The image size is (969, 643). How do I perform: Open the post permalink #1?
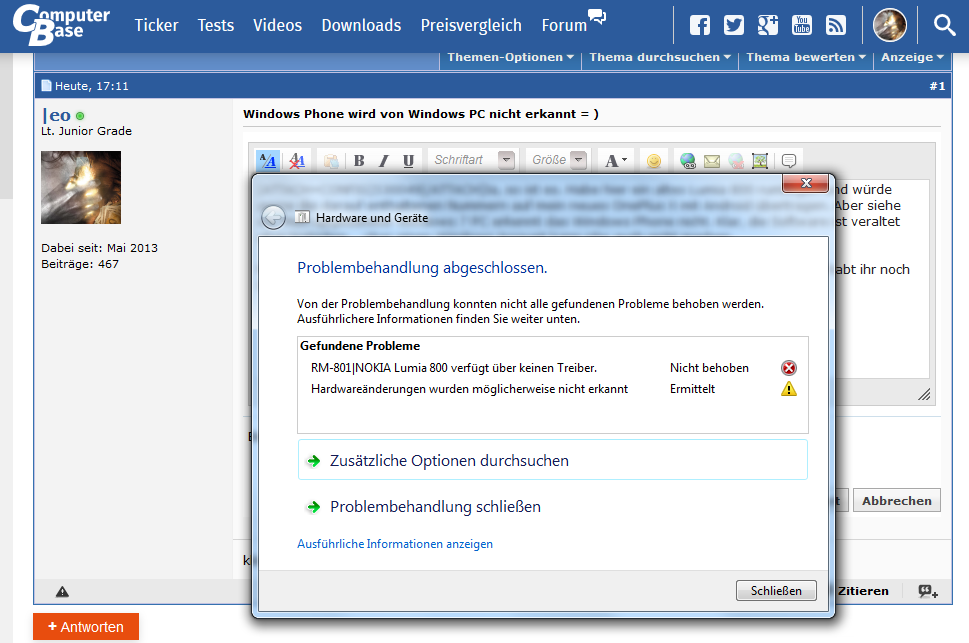(x=937, y=86)
